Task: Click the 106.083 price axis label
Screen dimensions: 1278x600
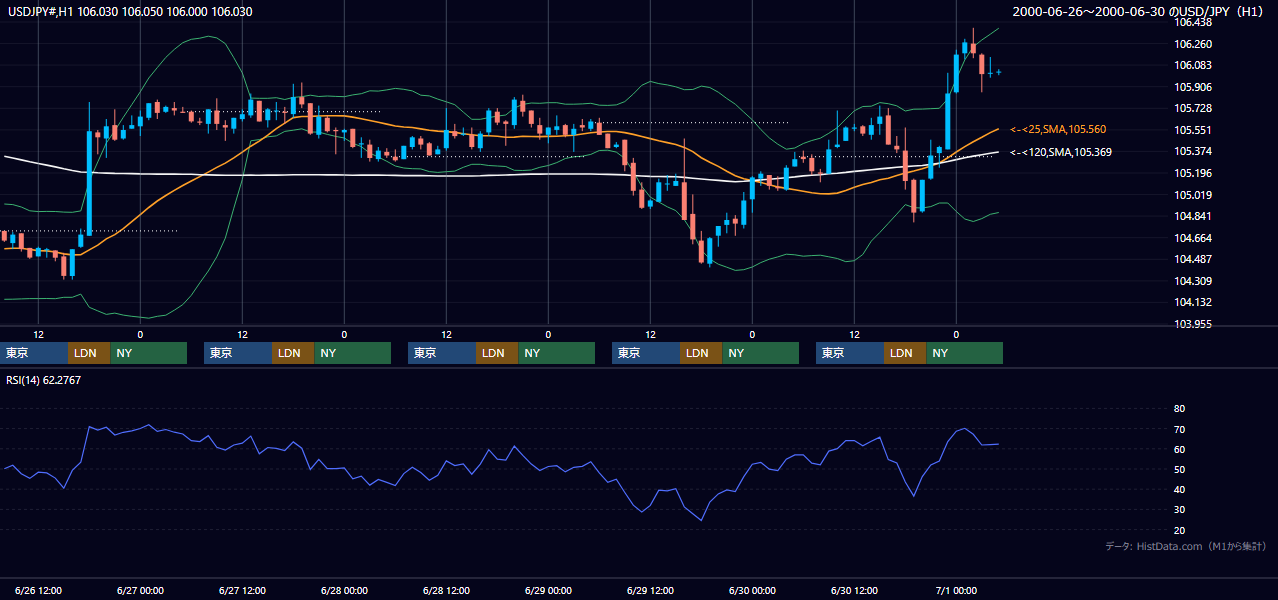Action: pyautogui.click(x=1192, y=65)
